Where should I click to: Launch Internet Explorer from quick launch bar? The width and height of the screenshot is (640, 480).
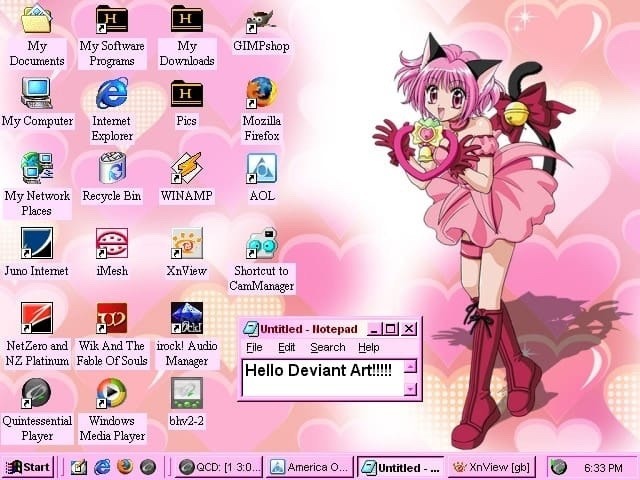102,467
